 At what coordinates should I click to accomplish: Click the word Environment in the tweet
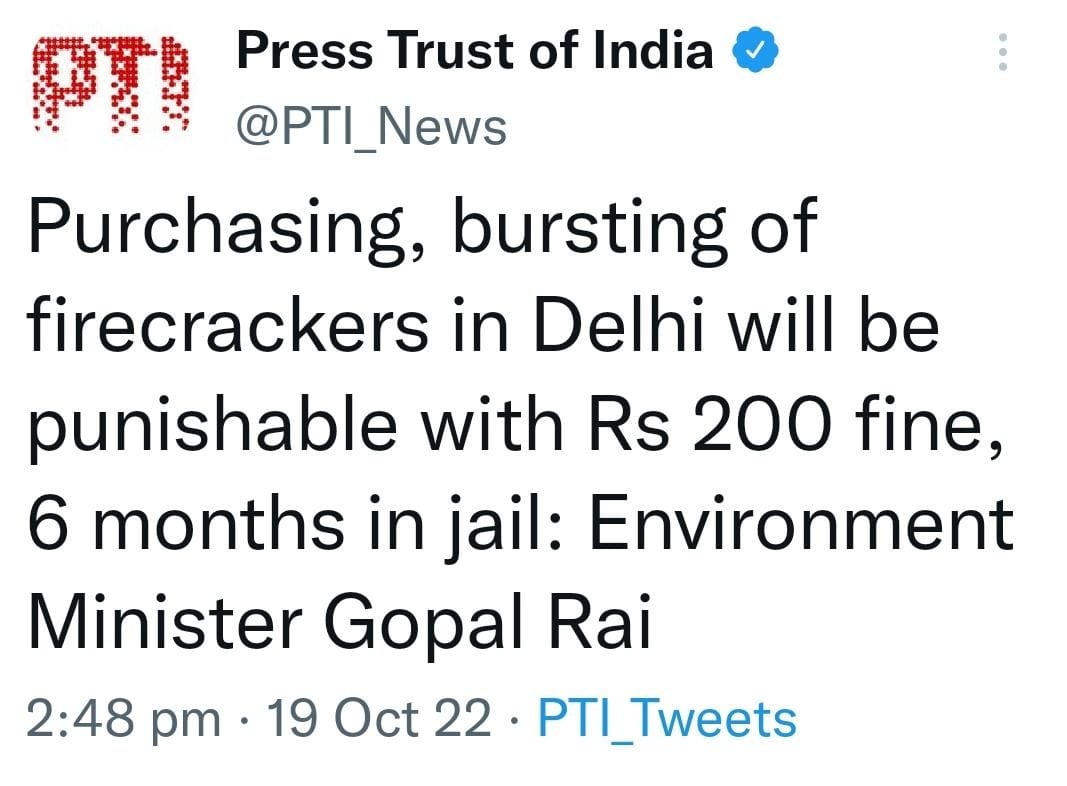tap(801, 523)
